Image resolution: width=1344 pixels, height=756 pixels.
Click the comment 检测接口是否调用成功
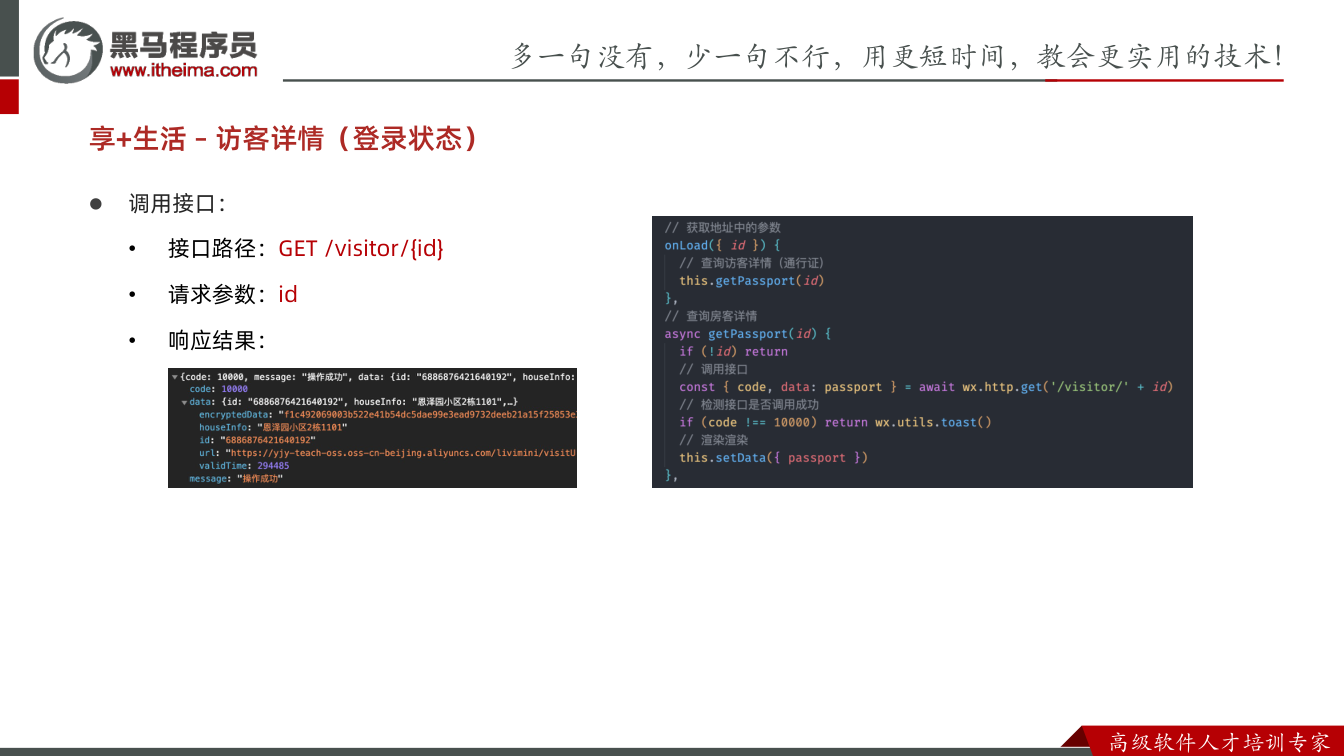tap(749, 405)
